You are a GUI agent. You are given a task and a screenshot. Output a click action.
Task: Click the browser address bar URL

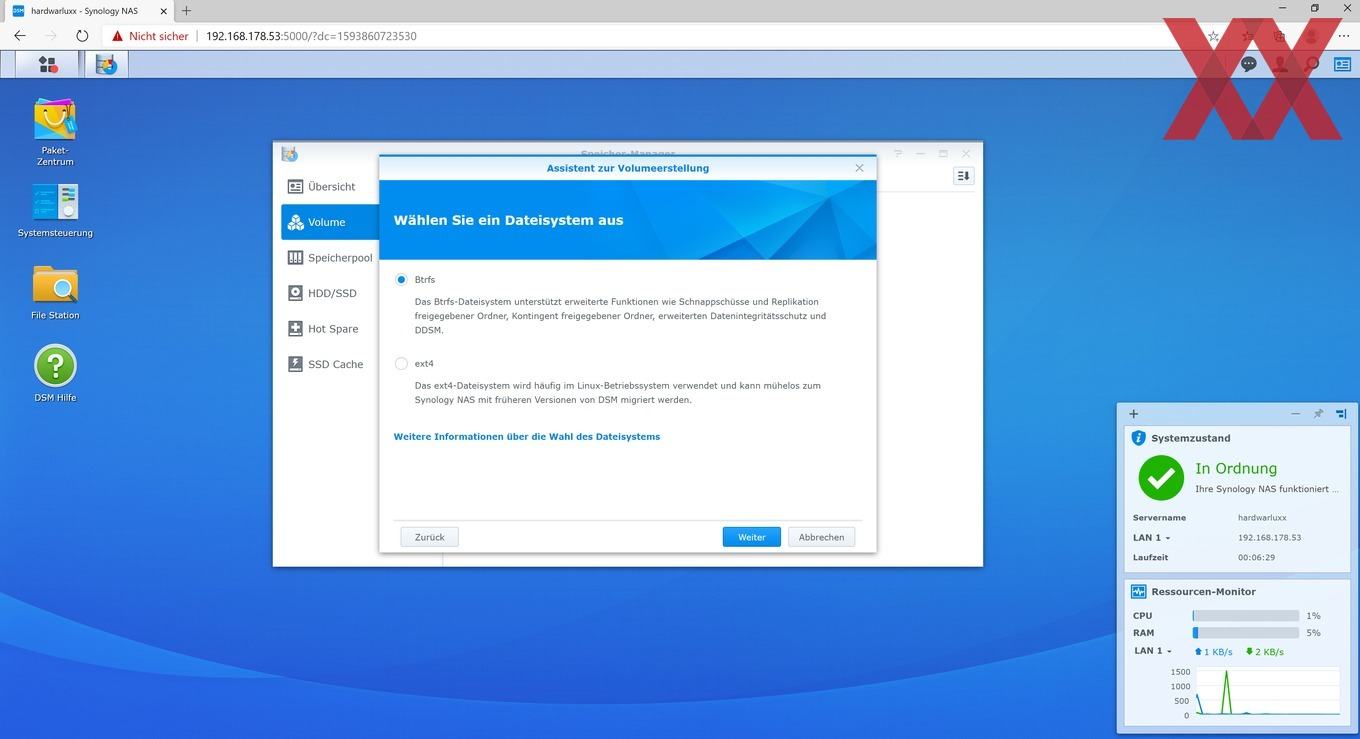tap(311, 36)
